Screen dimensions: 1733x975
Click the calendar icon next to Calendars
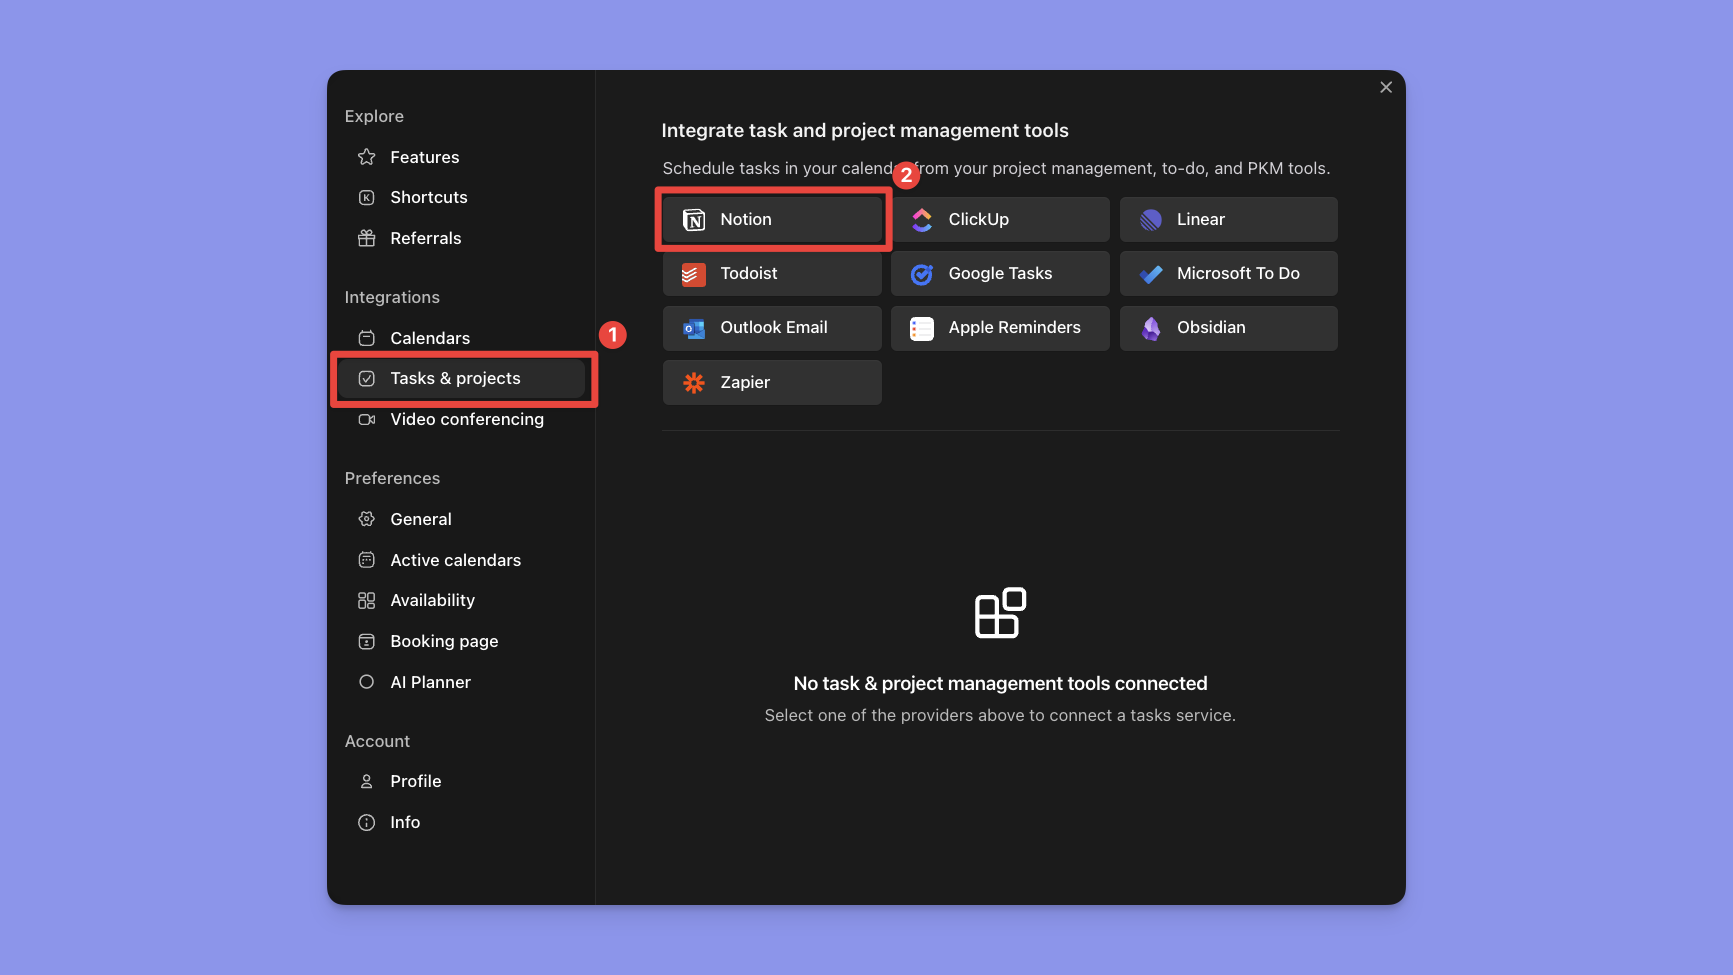tap(367, 338)
